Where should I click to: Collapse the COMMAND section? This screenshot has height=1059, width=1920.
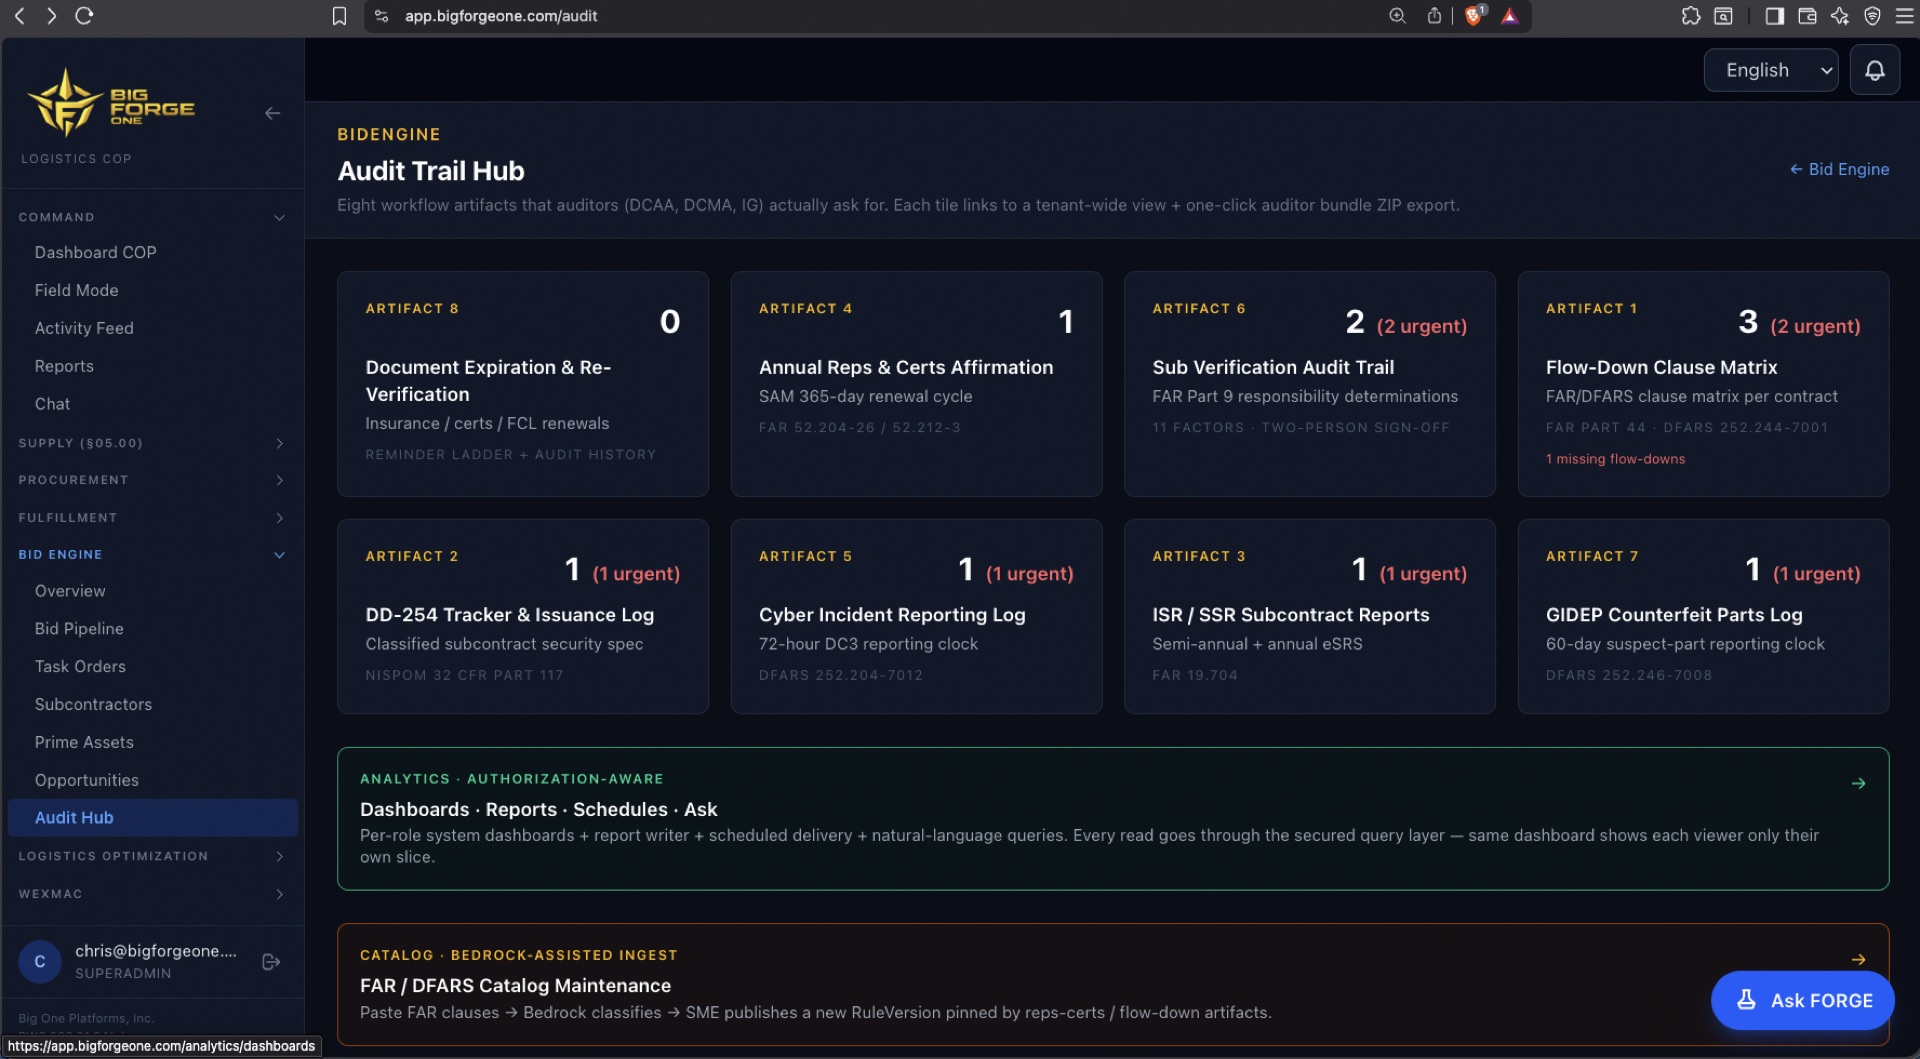click(153, 217)
